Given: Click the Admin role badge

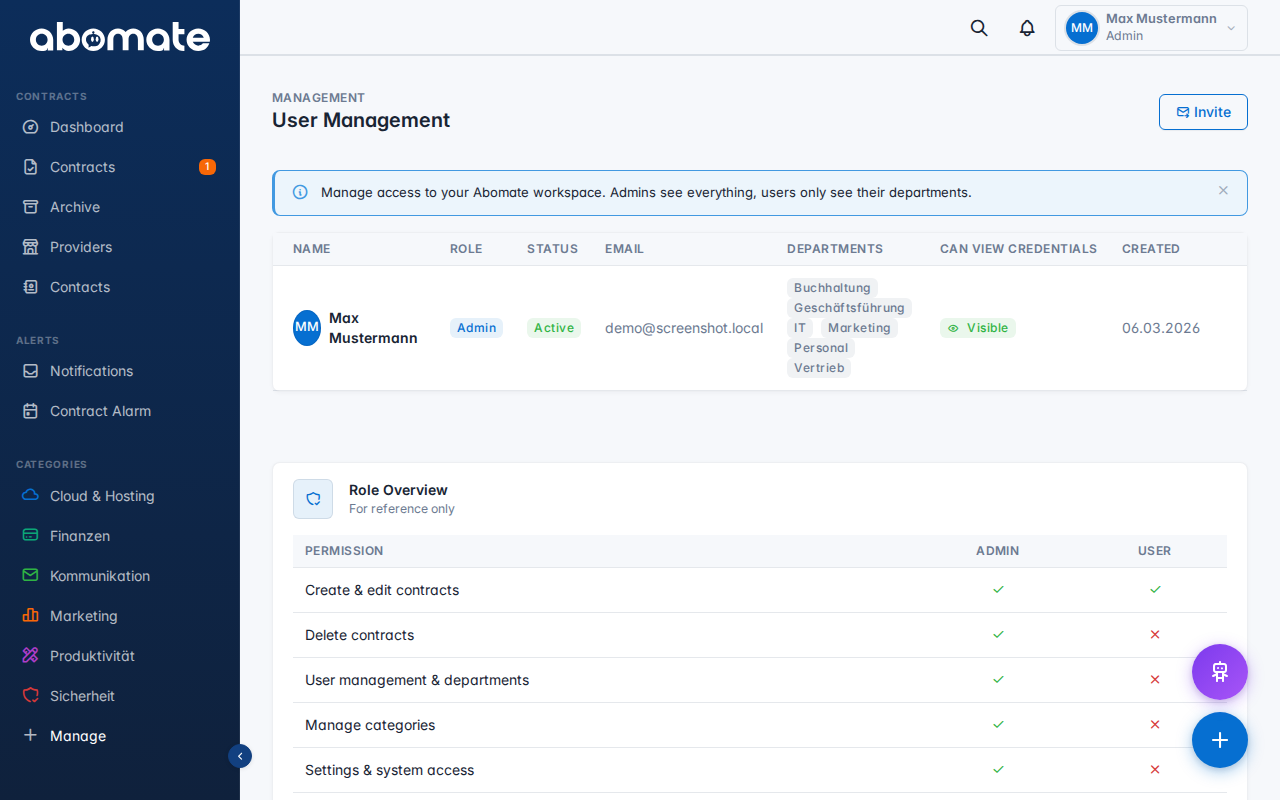Looking at the screenshot, I should [476, 328].
